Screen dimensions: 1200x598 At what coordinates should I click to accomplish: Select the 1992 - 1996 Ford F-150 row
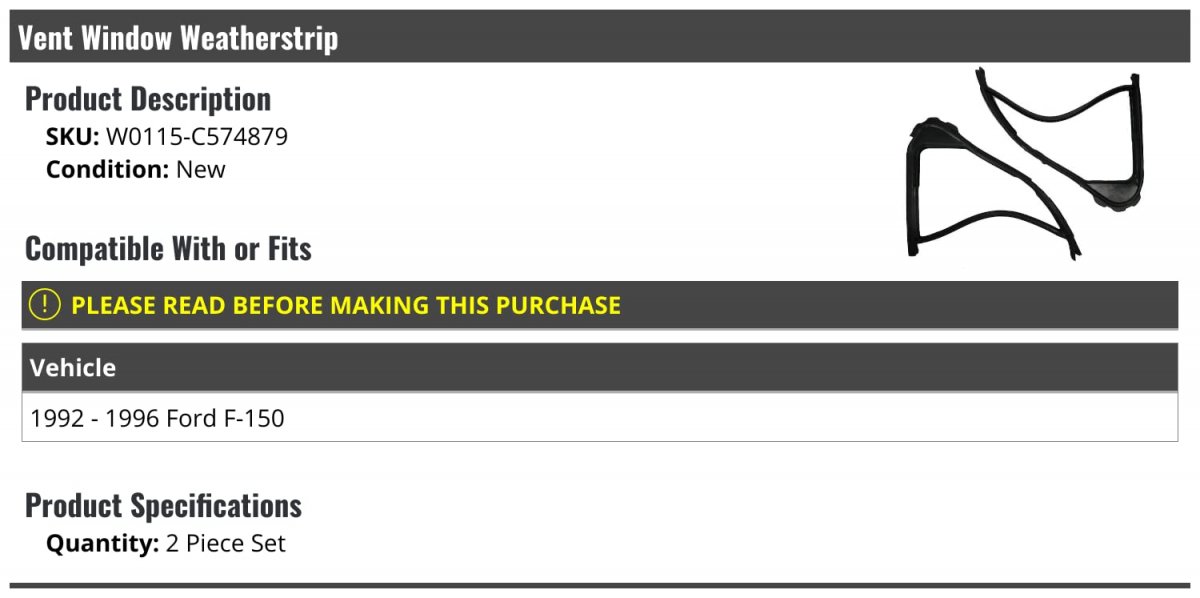(158, 418)
